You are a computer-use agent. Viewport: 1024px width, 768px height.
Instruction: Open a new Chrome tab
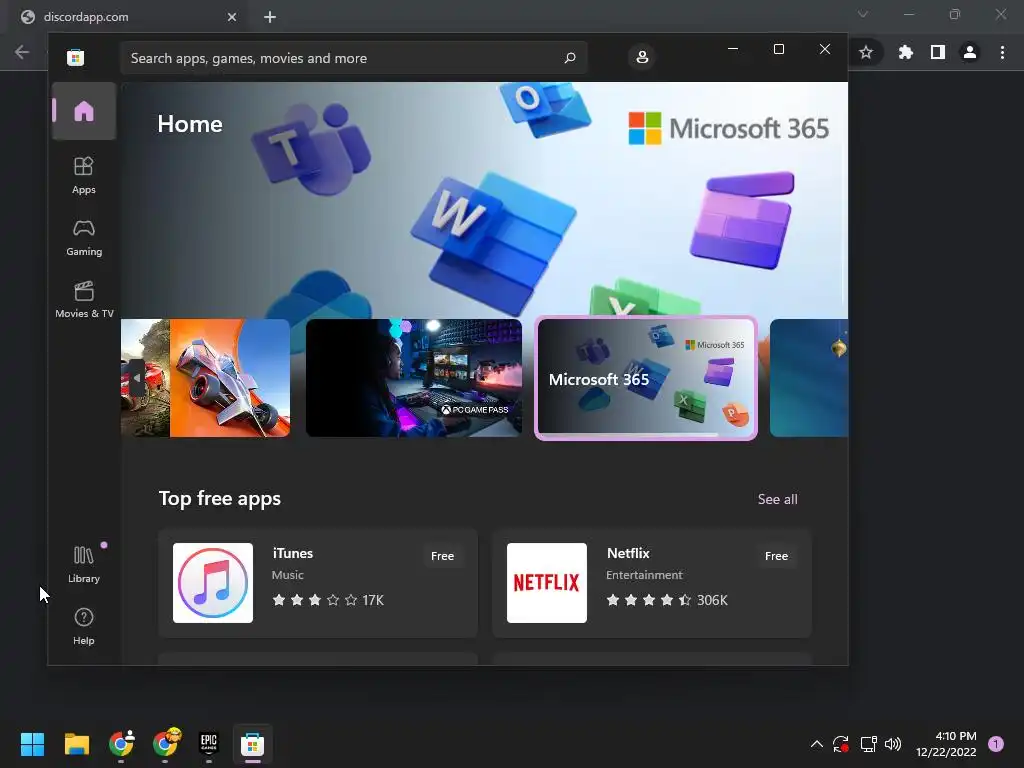coord(270,17)
